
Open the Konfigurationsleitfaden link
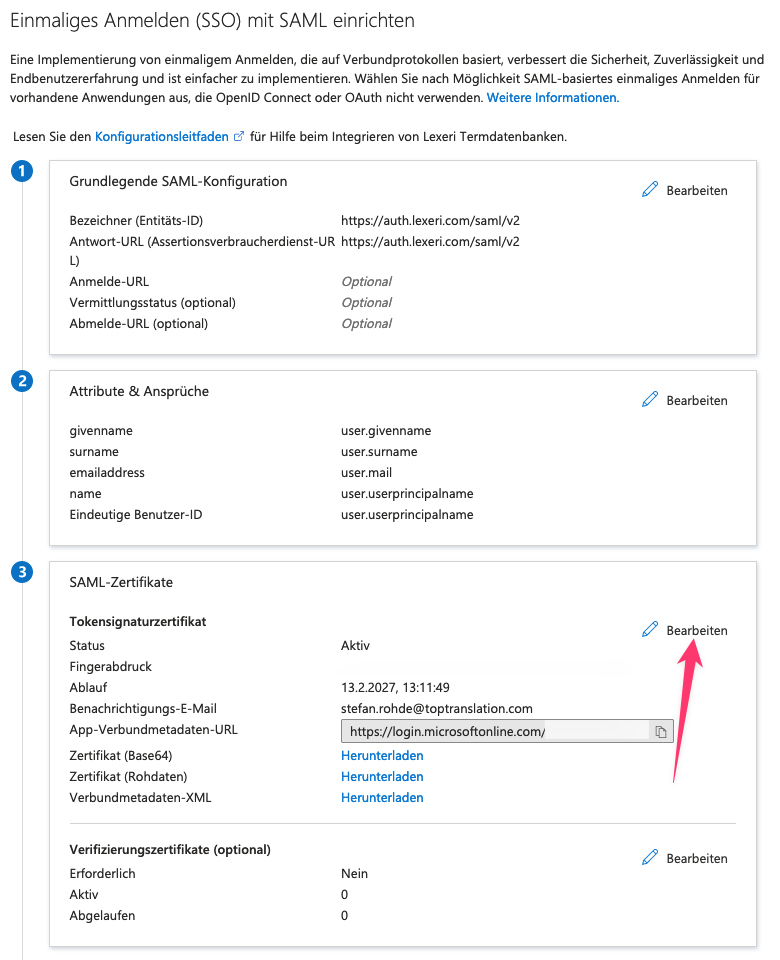coord(162,137)
